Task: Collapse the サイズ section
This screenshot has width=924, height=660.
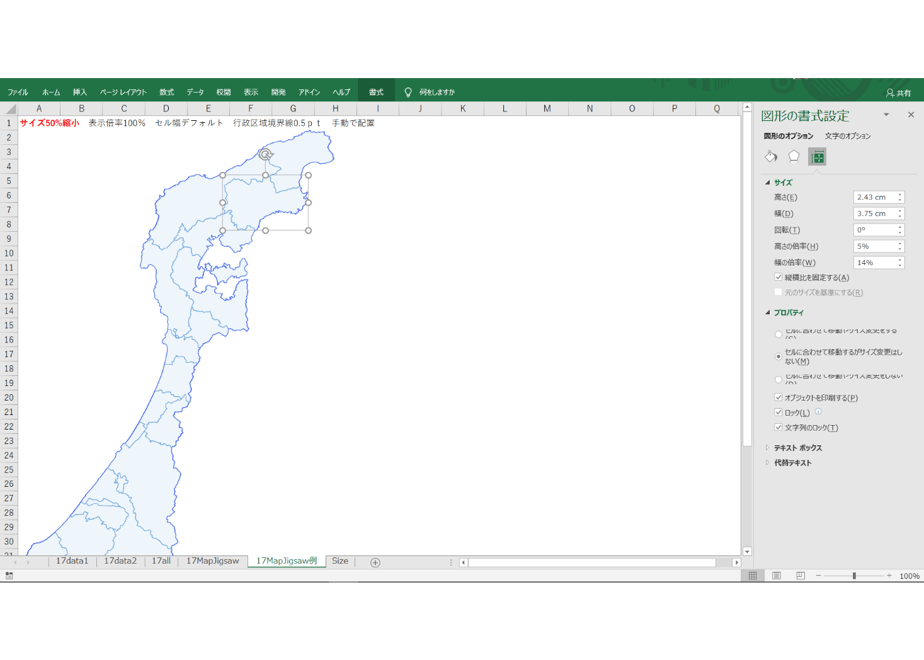Action: click(767, 183)
